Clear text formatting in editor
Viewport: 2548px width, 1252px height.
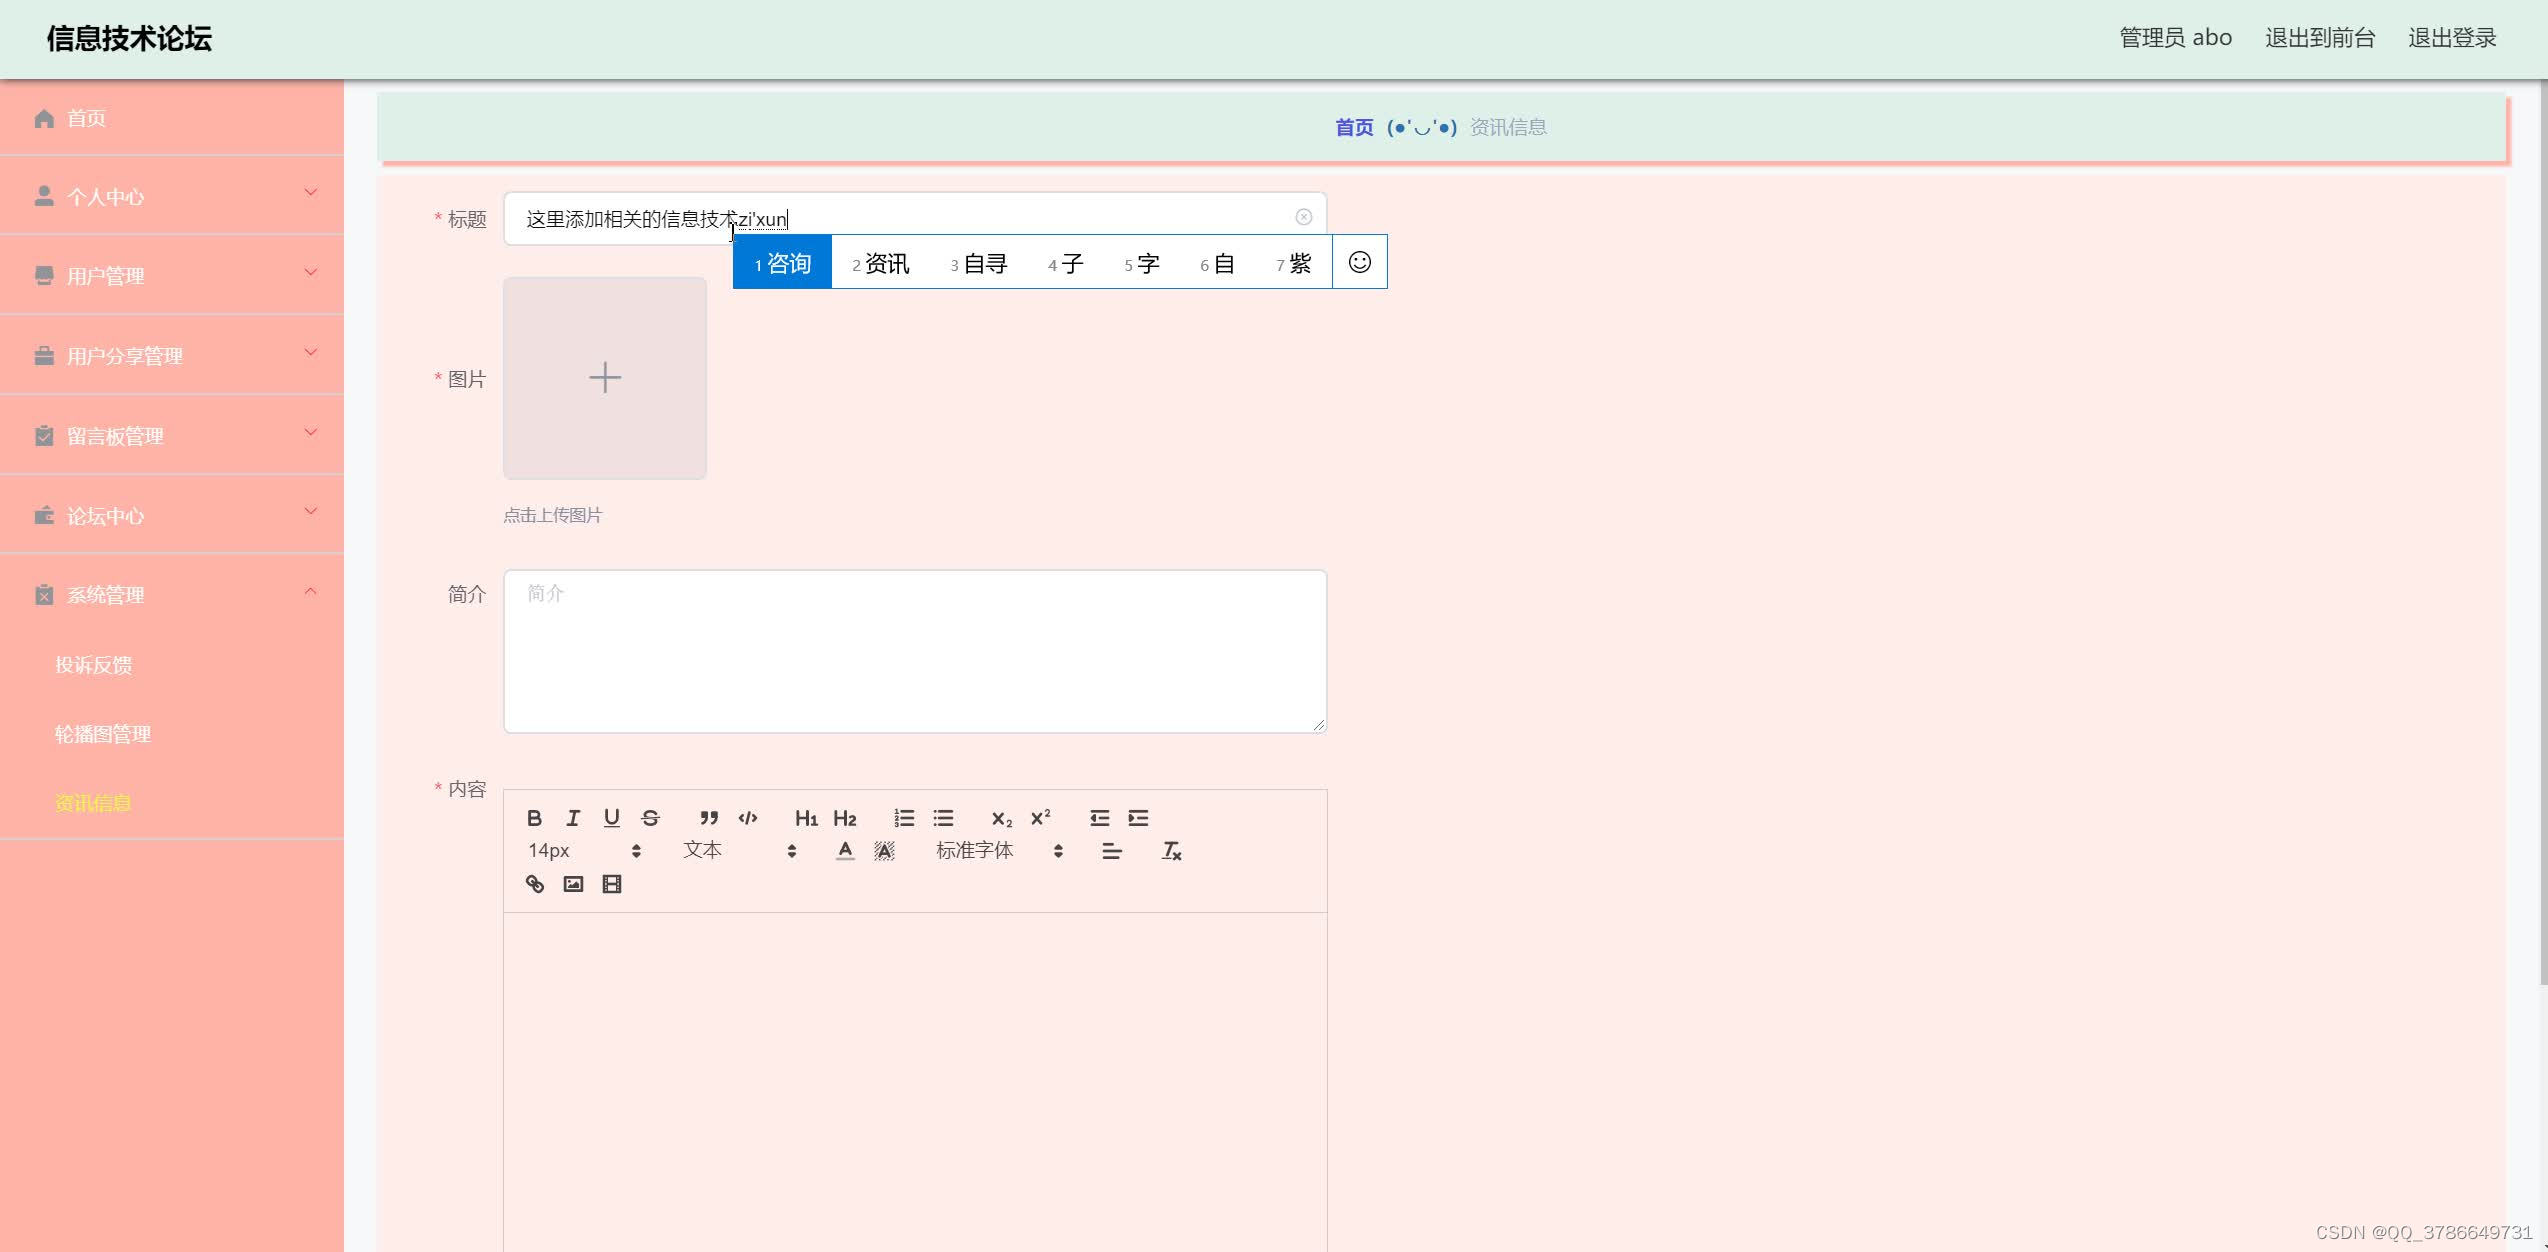(1171, 851)
